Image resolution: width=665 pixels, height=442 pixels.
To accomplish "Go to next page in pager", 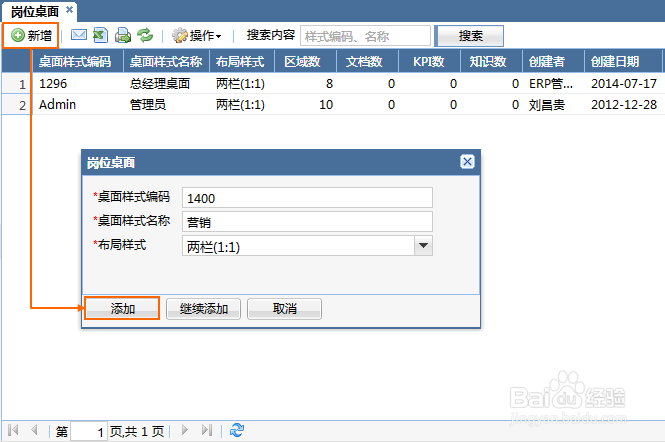I will click(184, 430).
